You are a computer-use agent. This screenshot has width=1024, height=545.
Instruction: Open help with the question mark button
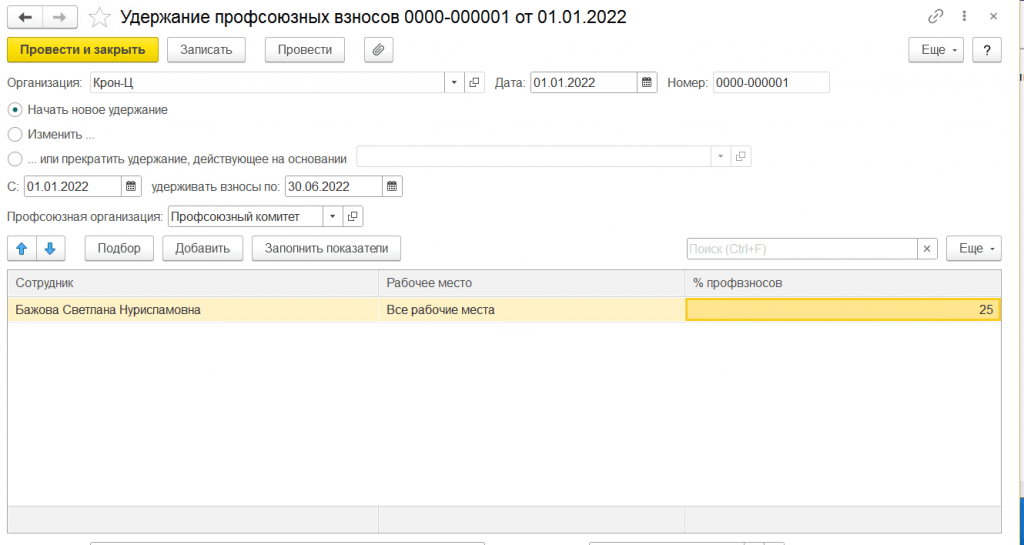click(x=987, y=50)
